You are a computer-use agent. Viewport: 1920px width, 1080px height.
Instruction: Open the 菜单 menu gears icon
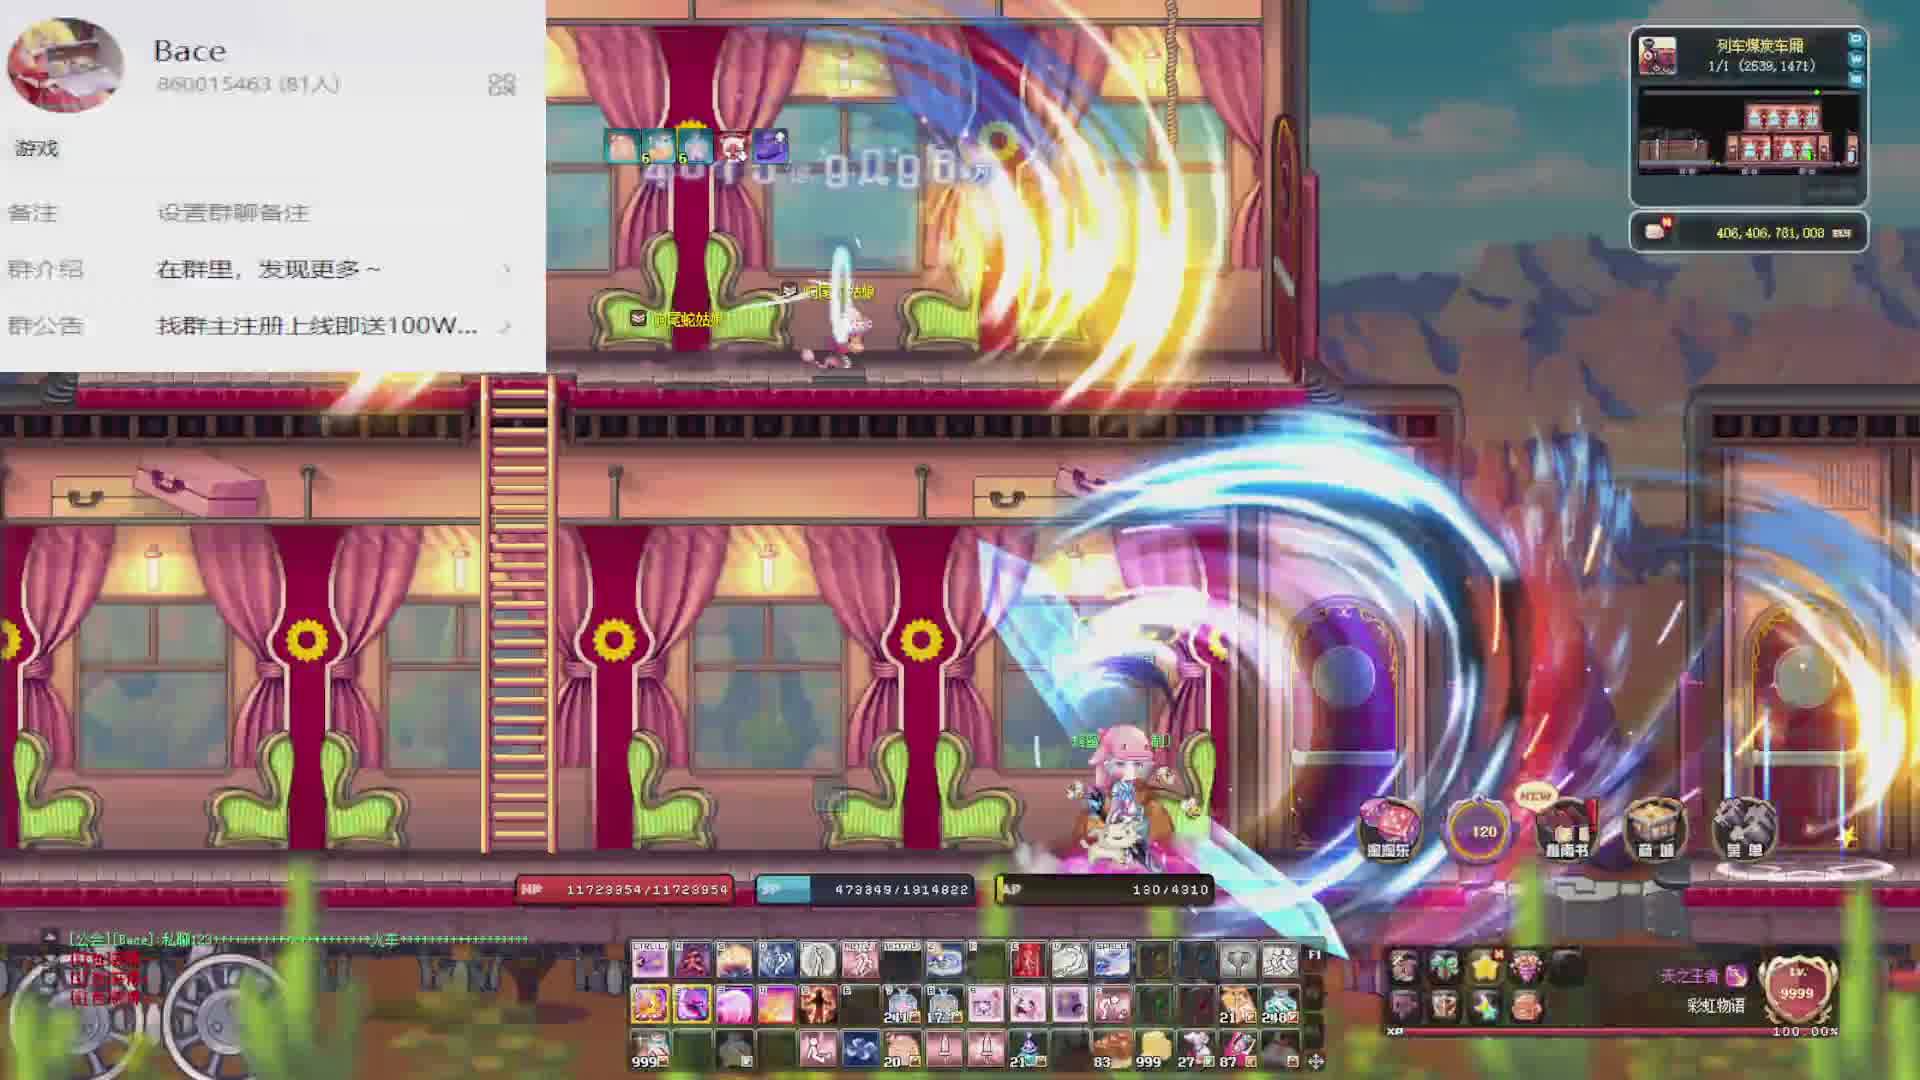1743,828
